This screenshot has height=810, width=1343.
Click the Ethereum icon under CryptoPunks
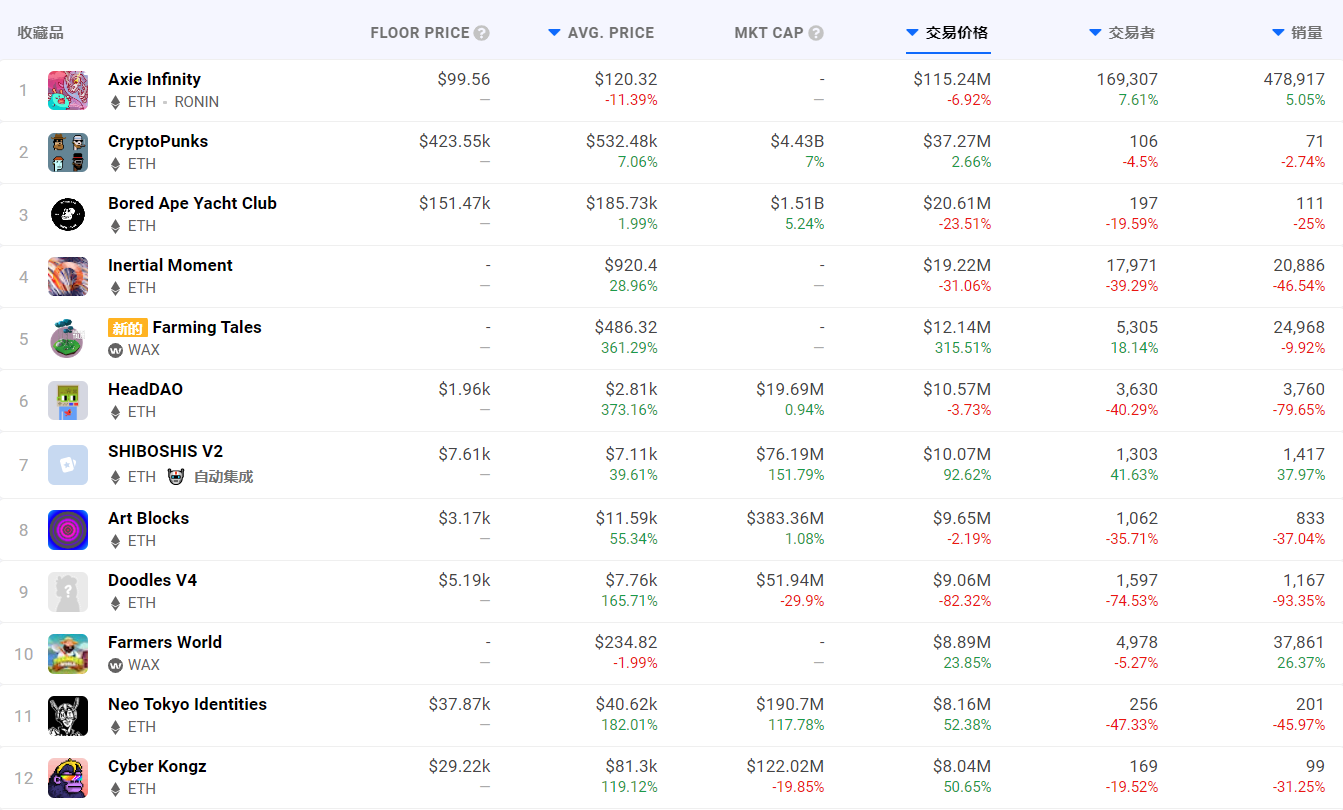[115, 164]
